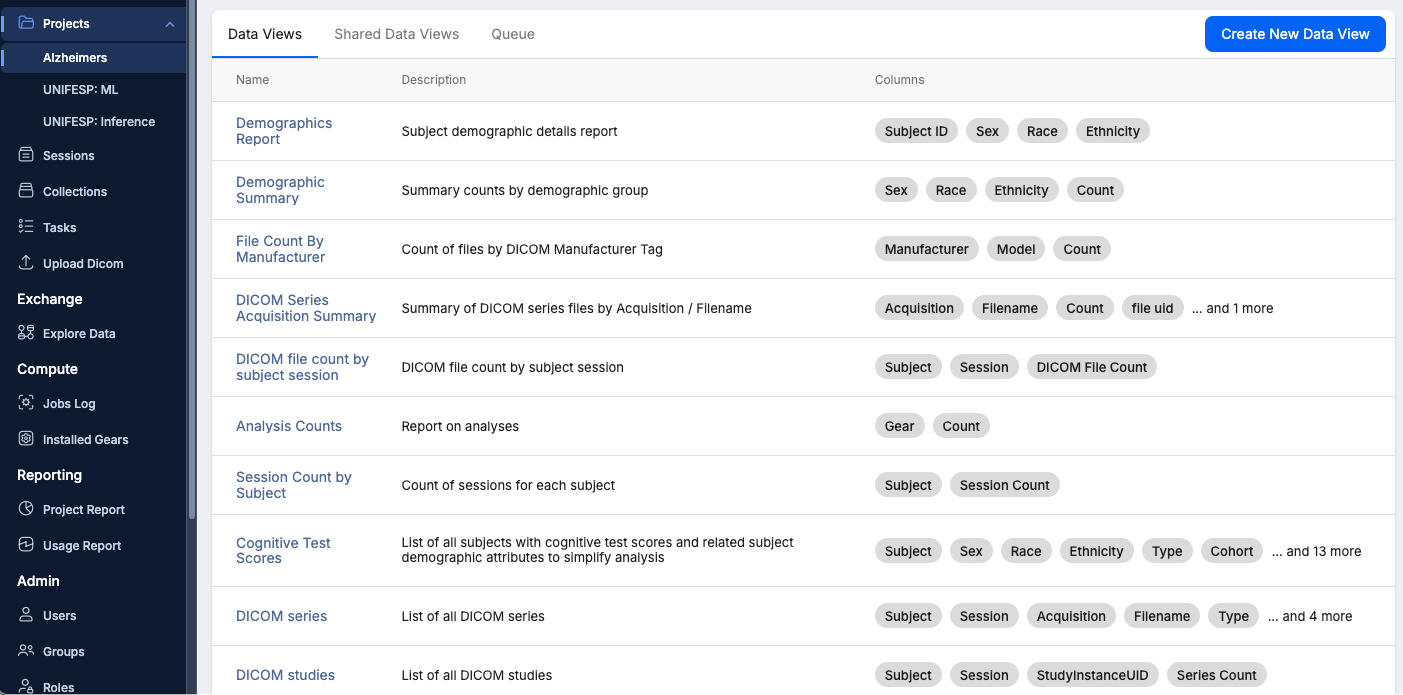Click the Tasks checklist icon
The image size is (1403, 695).
coord(26,227)
